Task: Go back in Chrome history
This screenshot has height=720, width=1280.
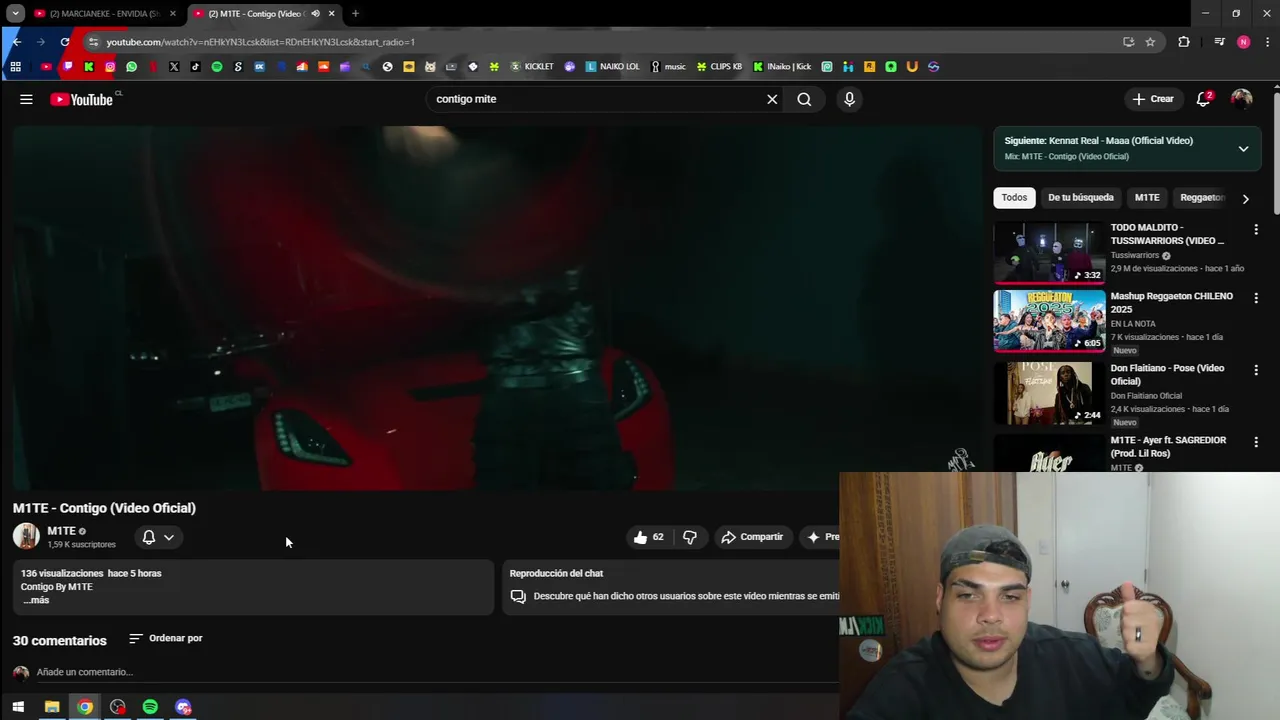Action: [16, 42]
